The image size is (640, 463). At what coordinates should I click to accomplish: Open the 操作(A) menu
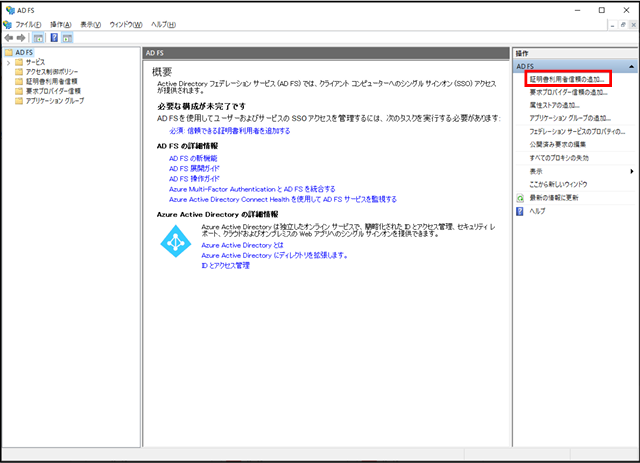(60, 24)
